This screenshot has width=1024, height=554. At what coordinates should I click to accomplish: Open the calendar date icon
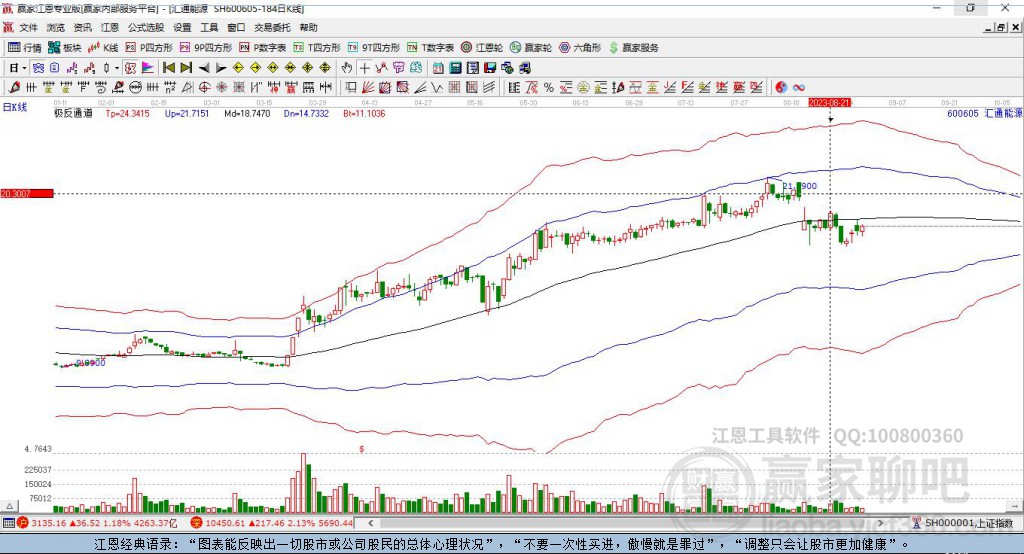tap(438, 68)
